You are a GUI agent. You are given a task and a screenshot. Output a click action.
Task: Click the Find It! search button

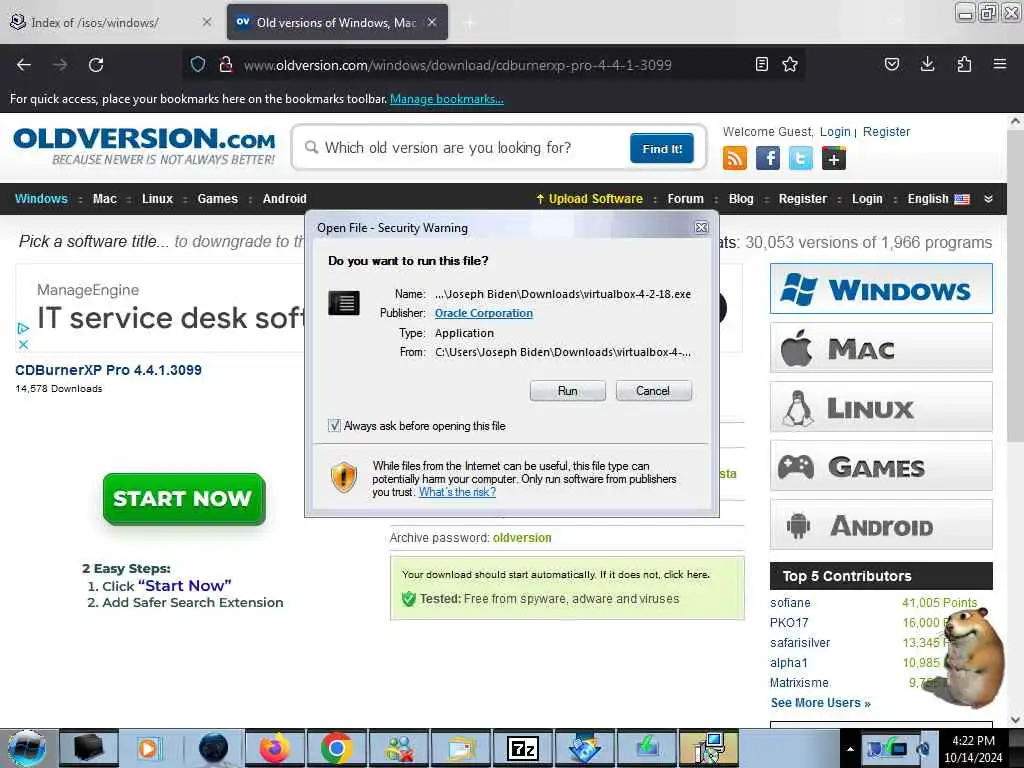[x=662, y=148]
